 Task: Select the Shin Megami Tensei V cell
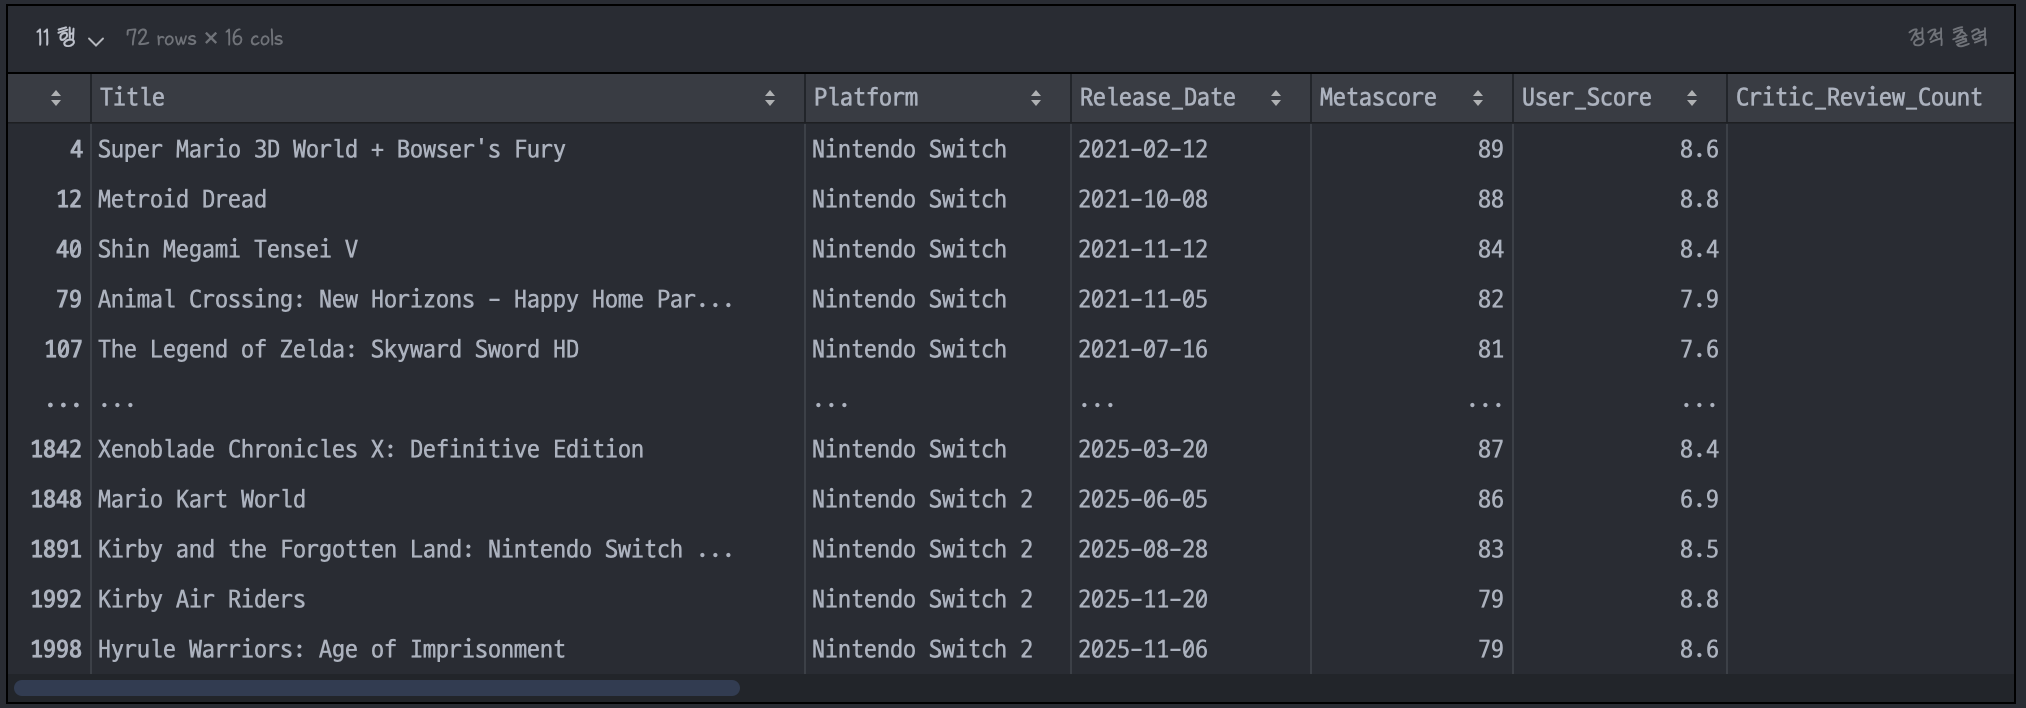[448, 249]
